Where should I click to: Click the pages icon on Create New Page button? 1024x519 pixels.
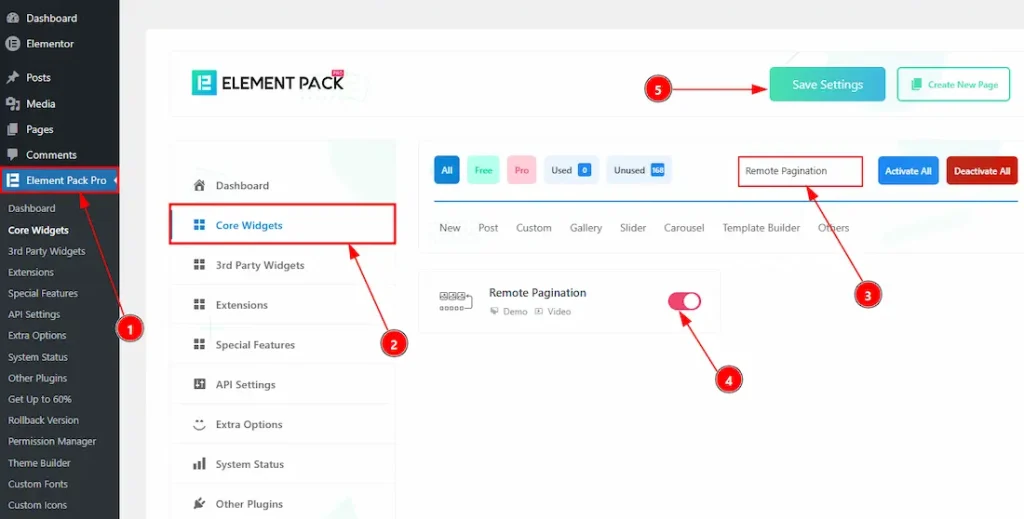[916, 84]
